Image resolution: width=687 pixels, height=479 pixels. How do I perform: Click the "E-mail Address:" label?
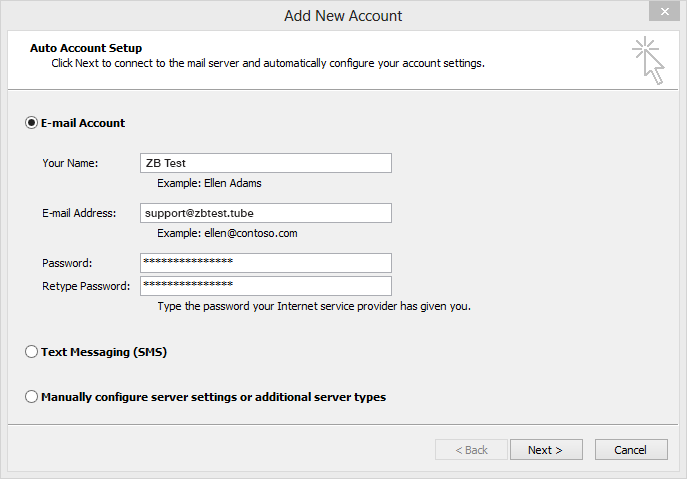79,213
